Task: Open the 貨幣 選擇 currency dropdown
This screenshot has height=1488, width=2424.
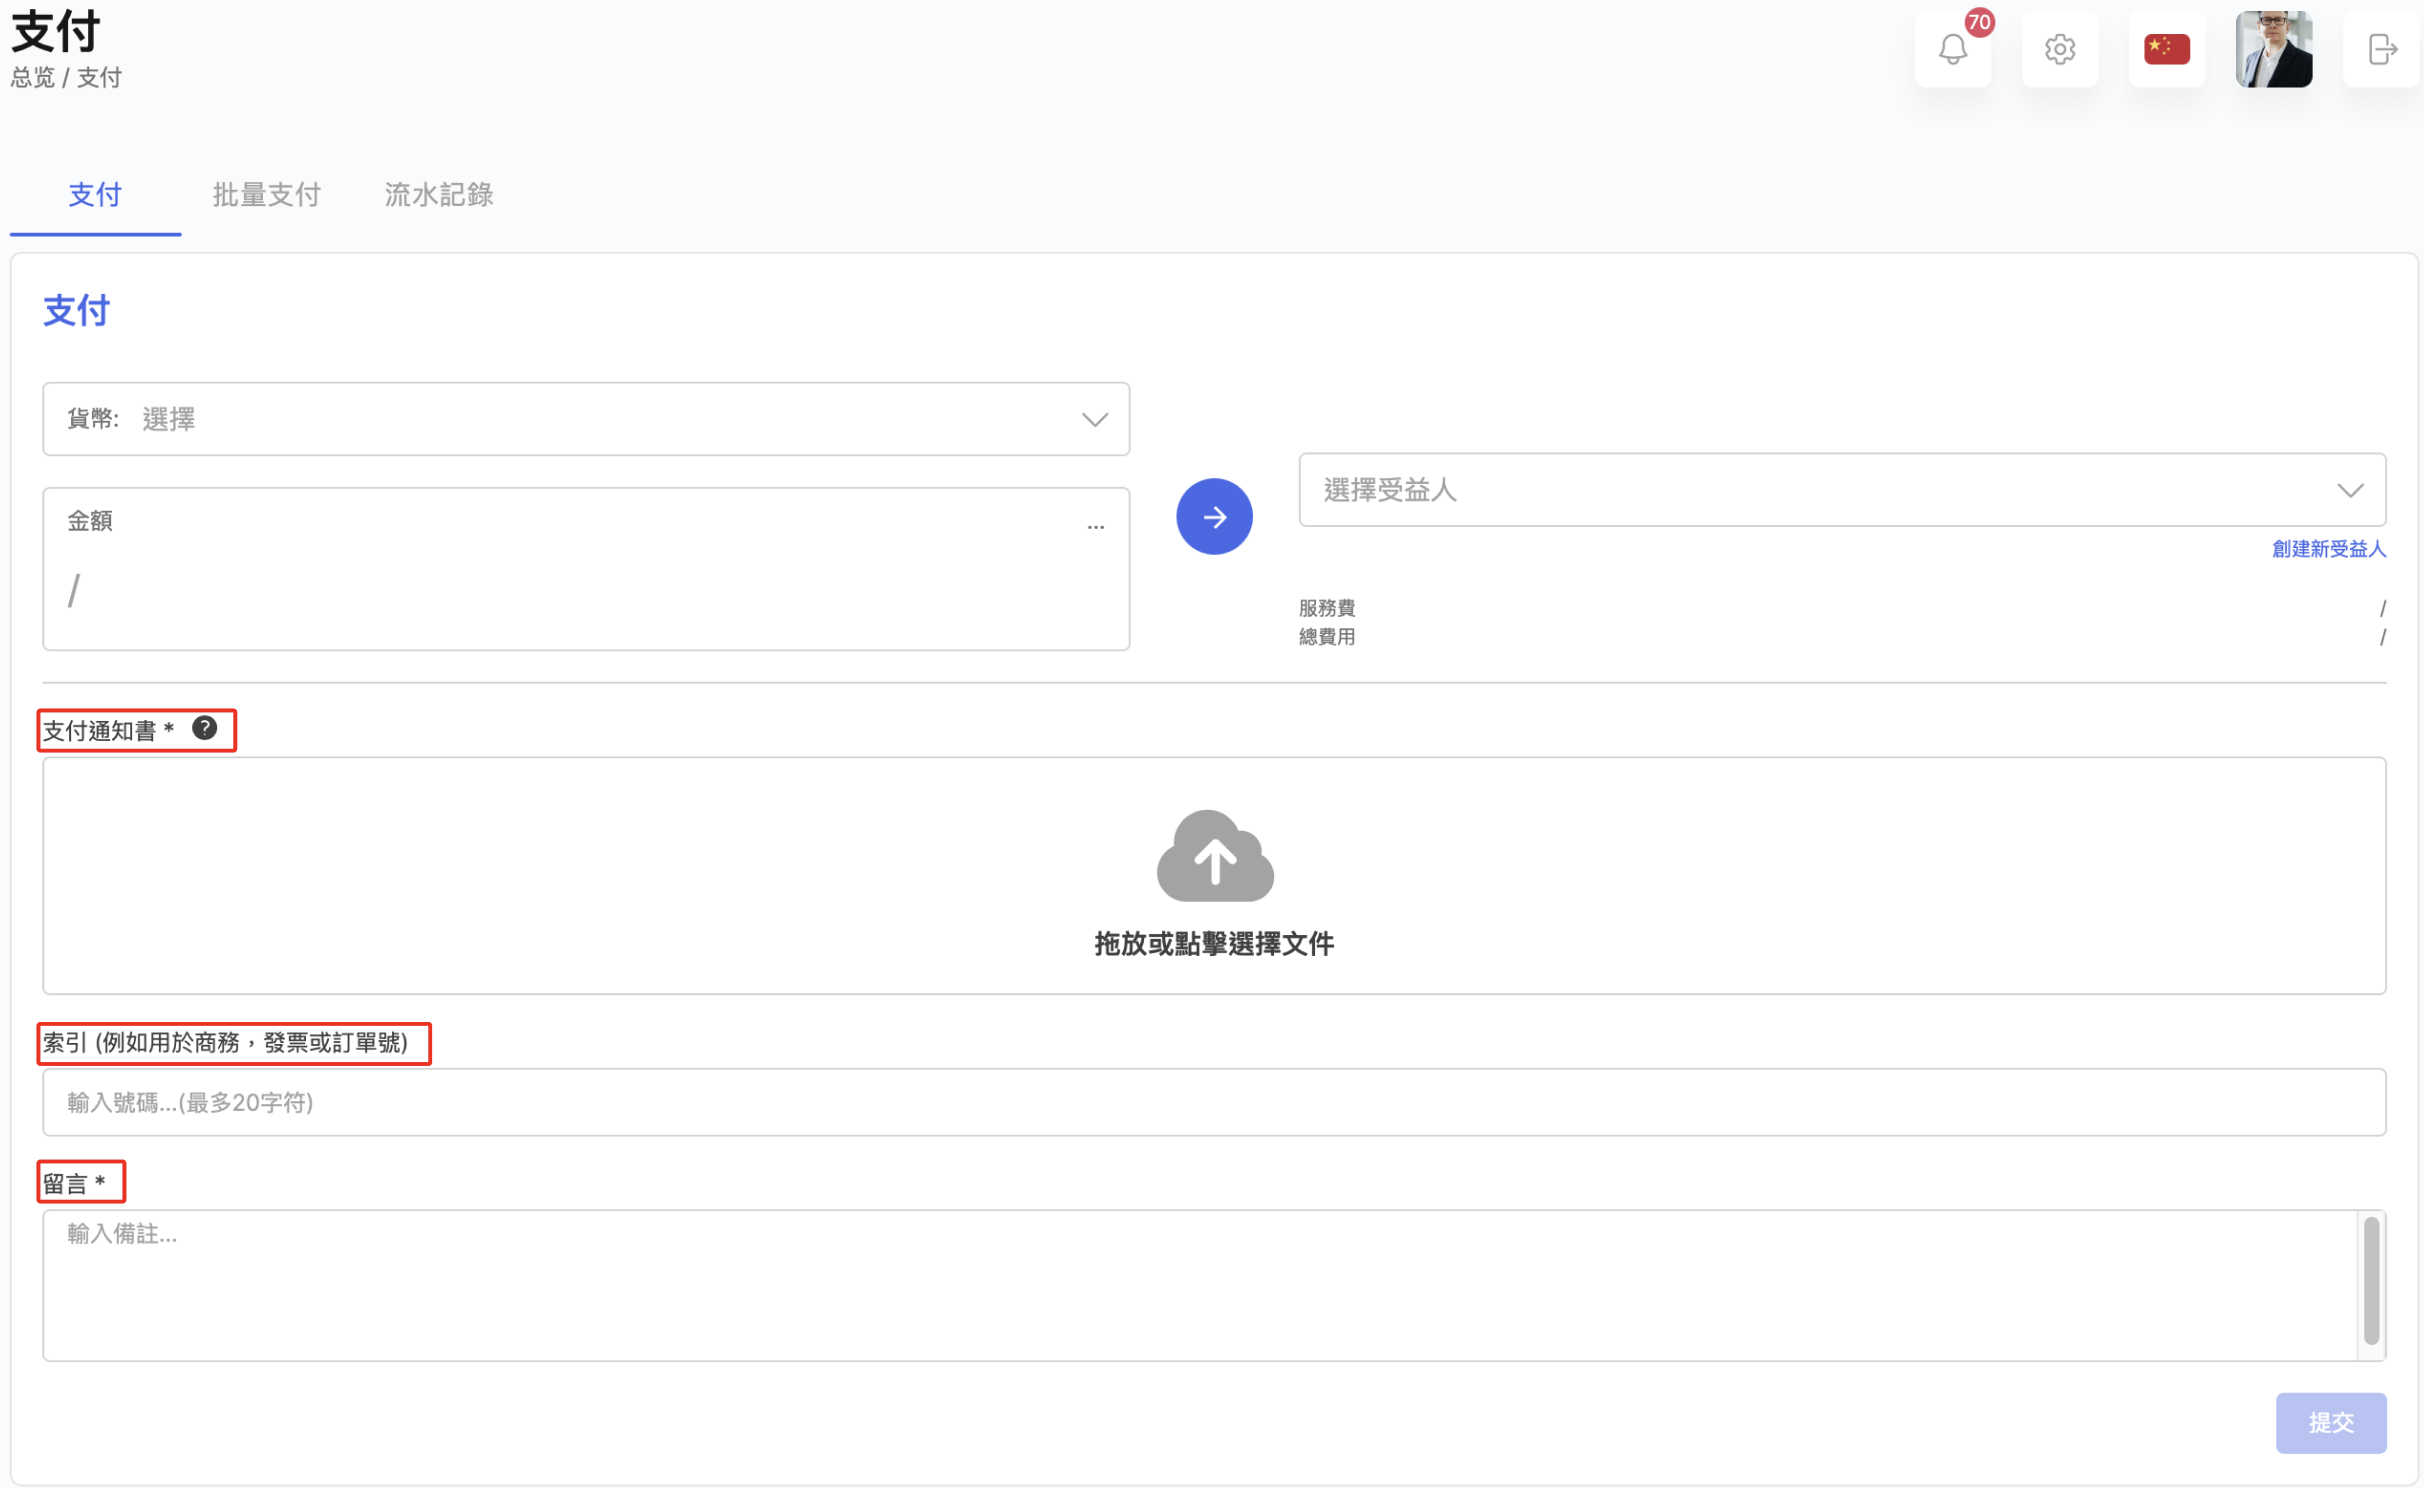Action: (x=586, y=419)
